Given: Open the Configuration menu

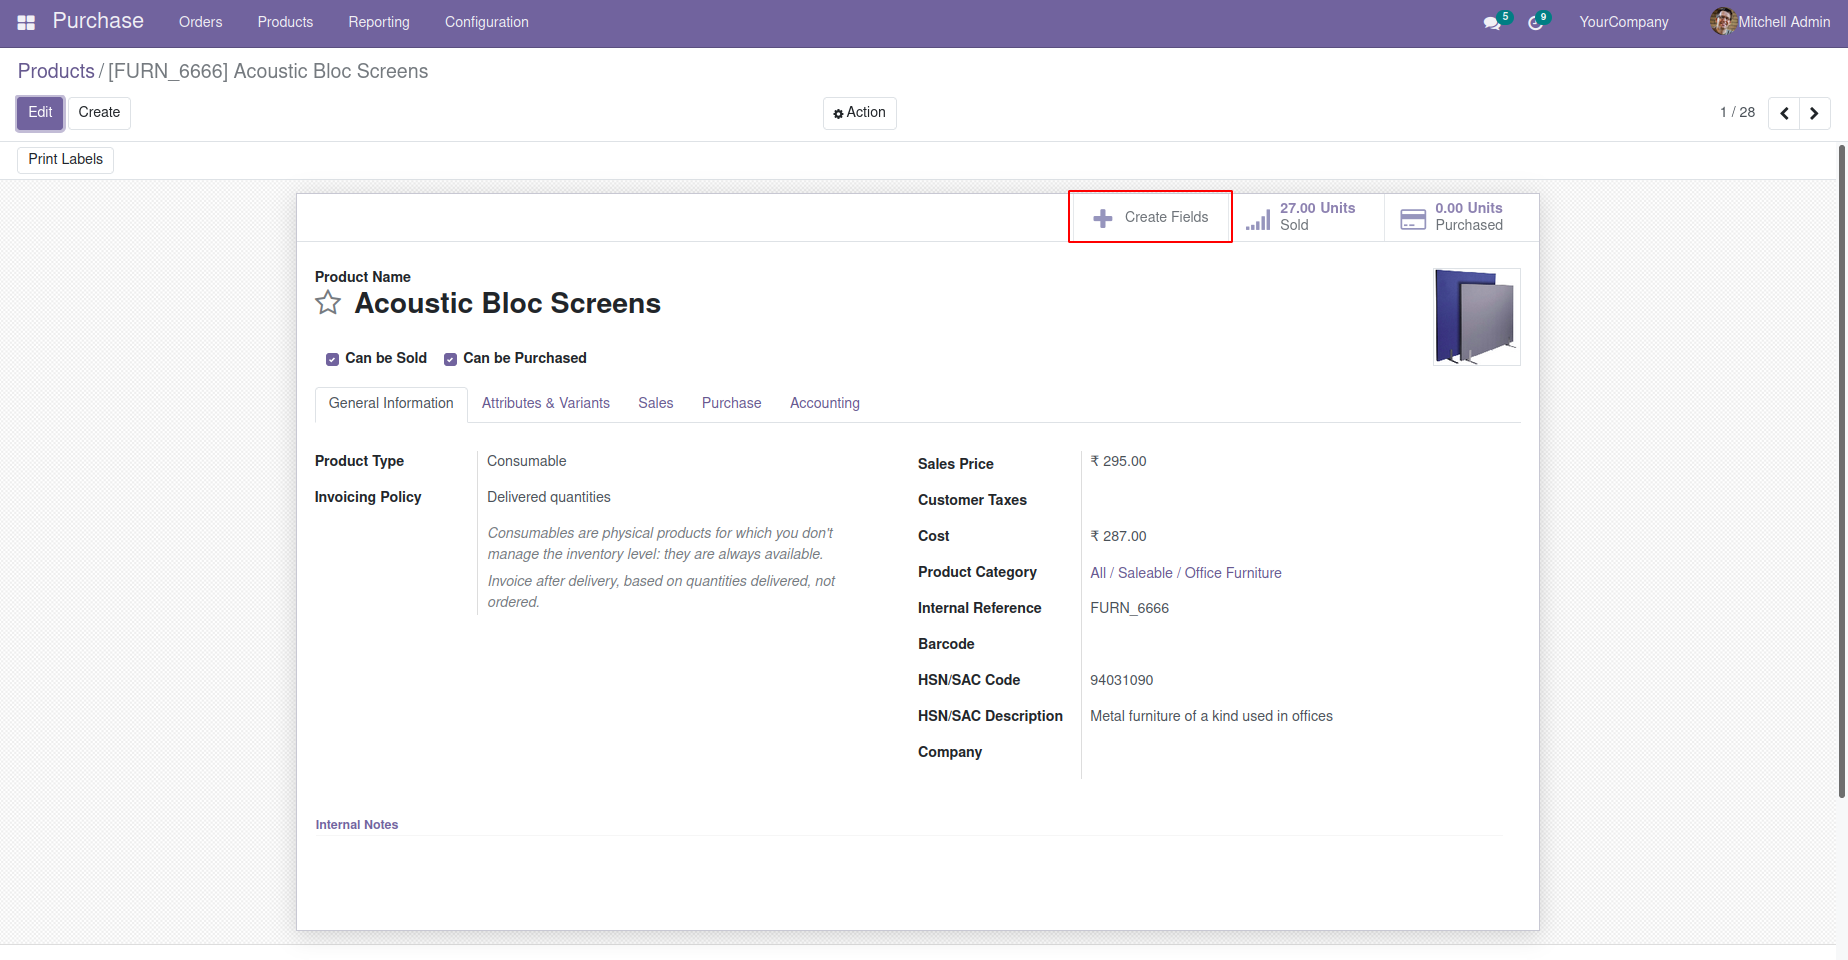Looking at the screenshot, I should tap(486, 22).
